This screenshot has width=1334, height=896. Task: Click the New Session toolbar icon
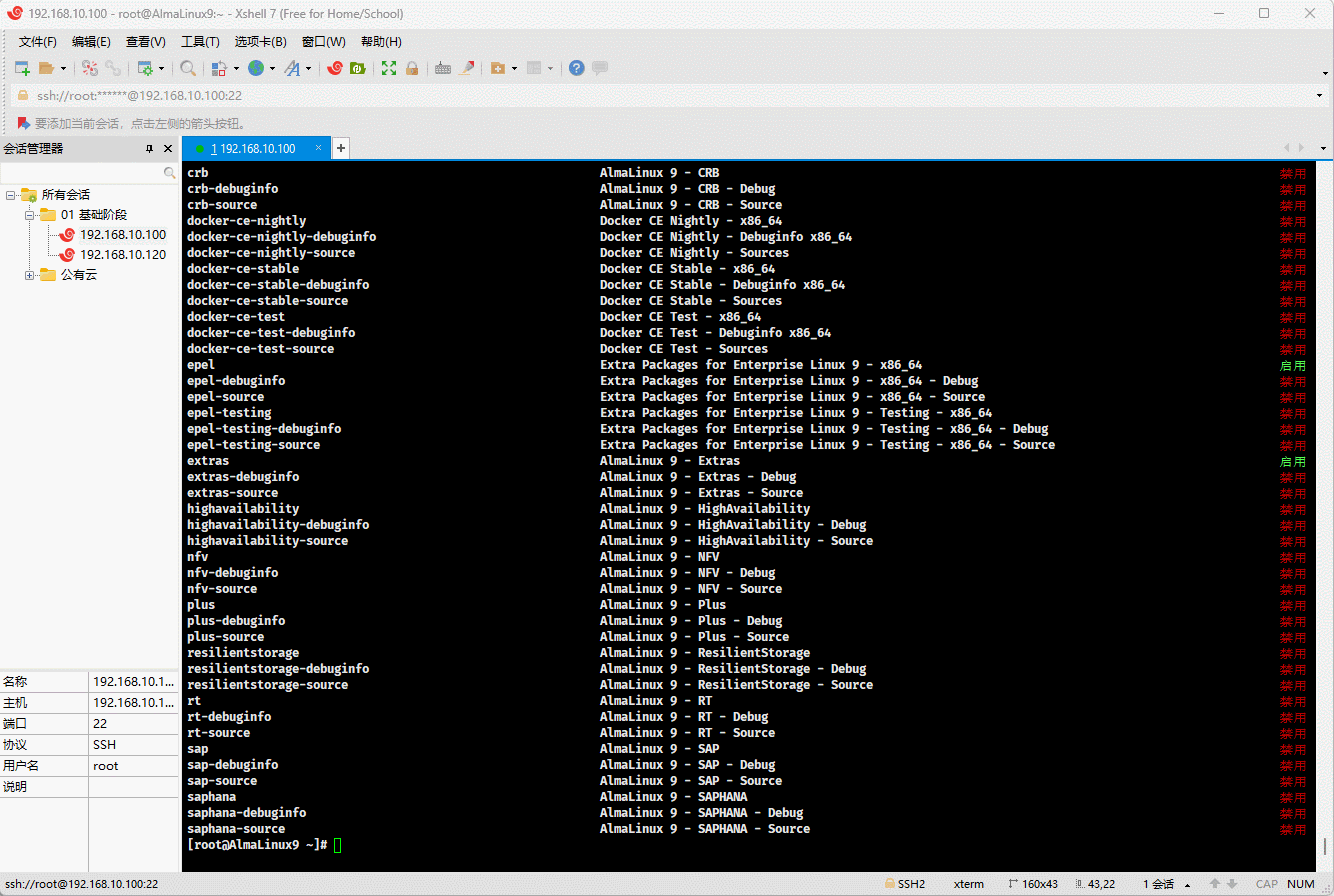coord(22,68)
